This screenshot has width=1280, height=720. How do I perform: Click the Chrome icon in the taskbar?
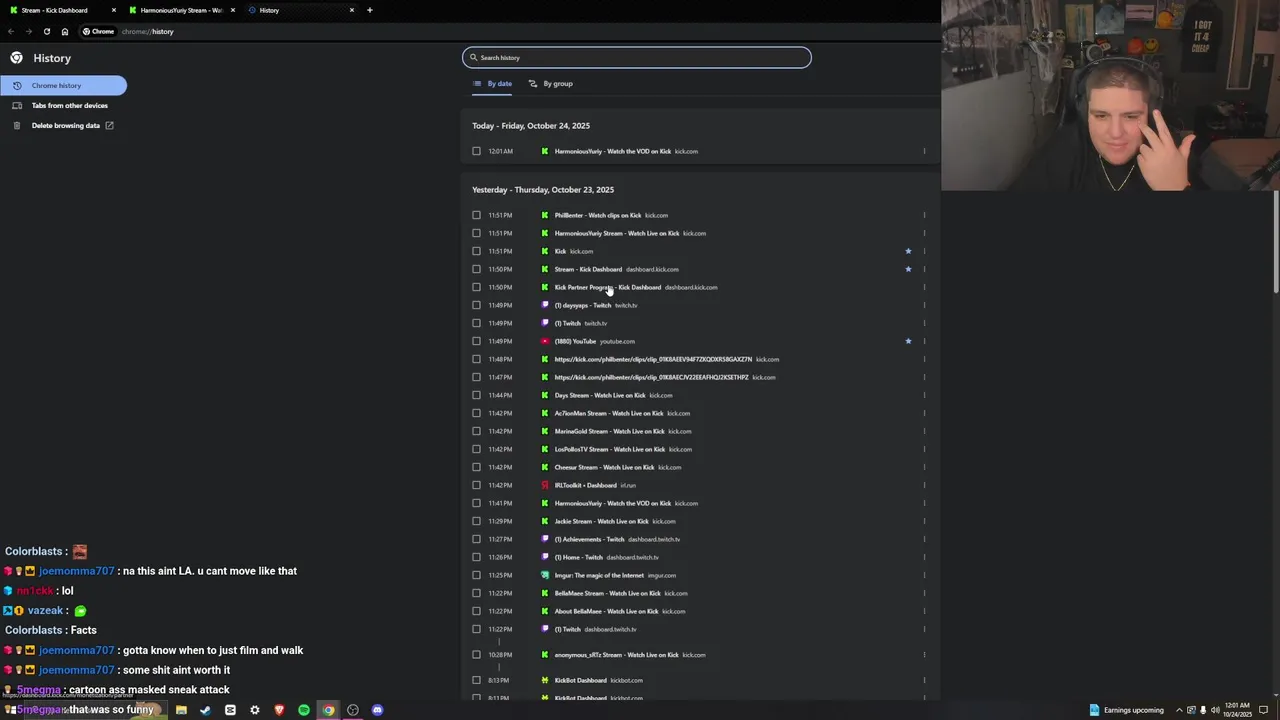pyautogui.click(x=328, y=710)
